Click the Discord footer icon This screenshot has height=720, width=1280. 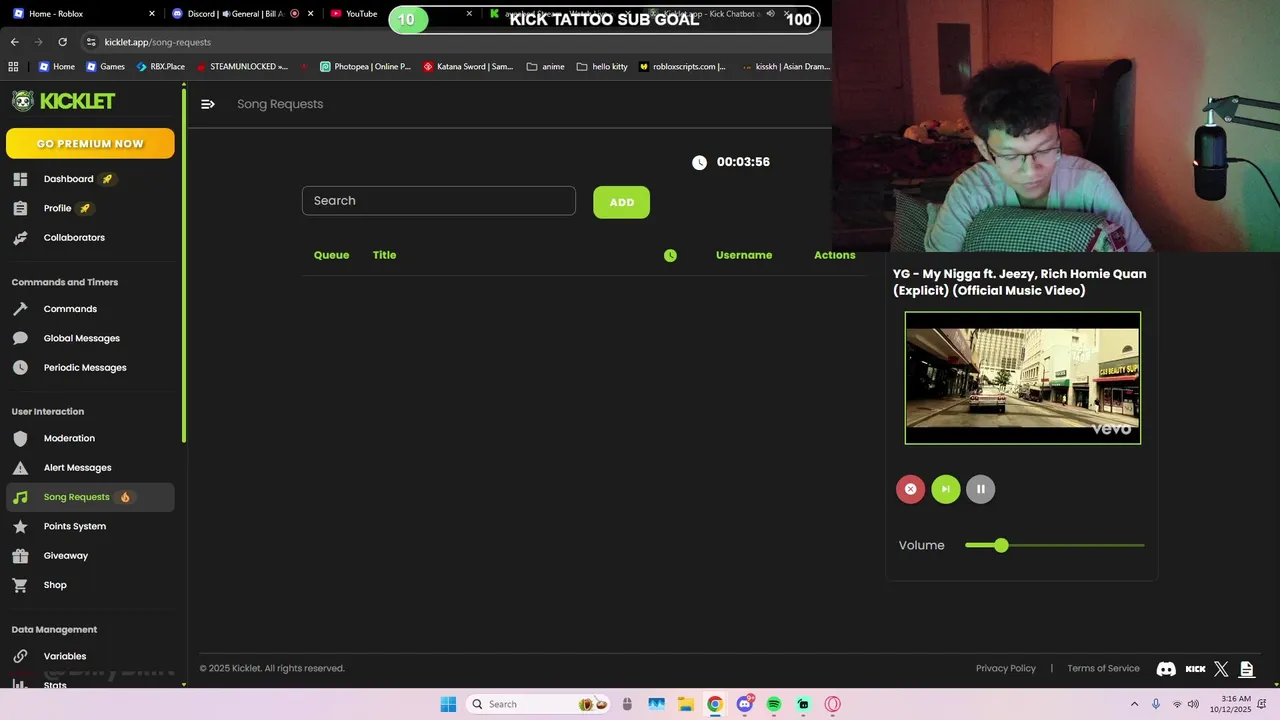point(1166,669)
